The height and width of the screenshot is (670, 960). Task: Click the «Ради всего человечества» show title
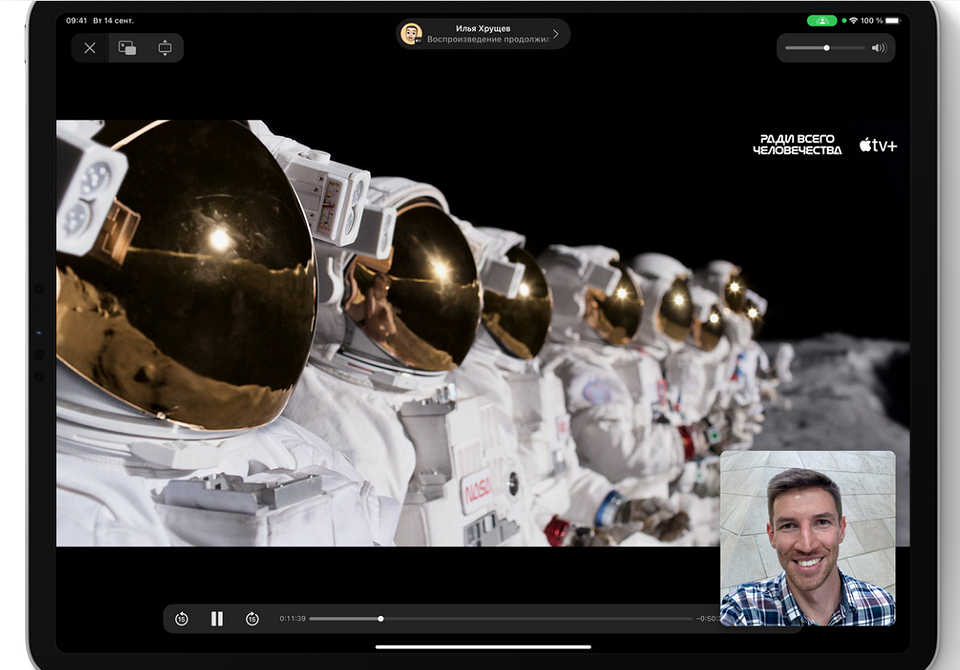(x=797, y=145)
